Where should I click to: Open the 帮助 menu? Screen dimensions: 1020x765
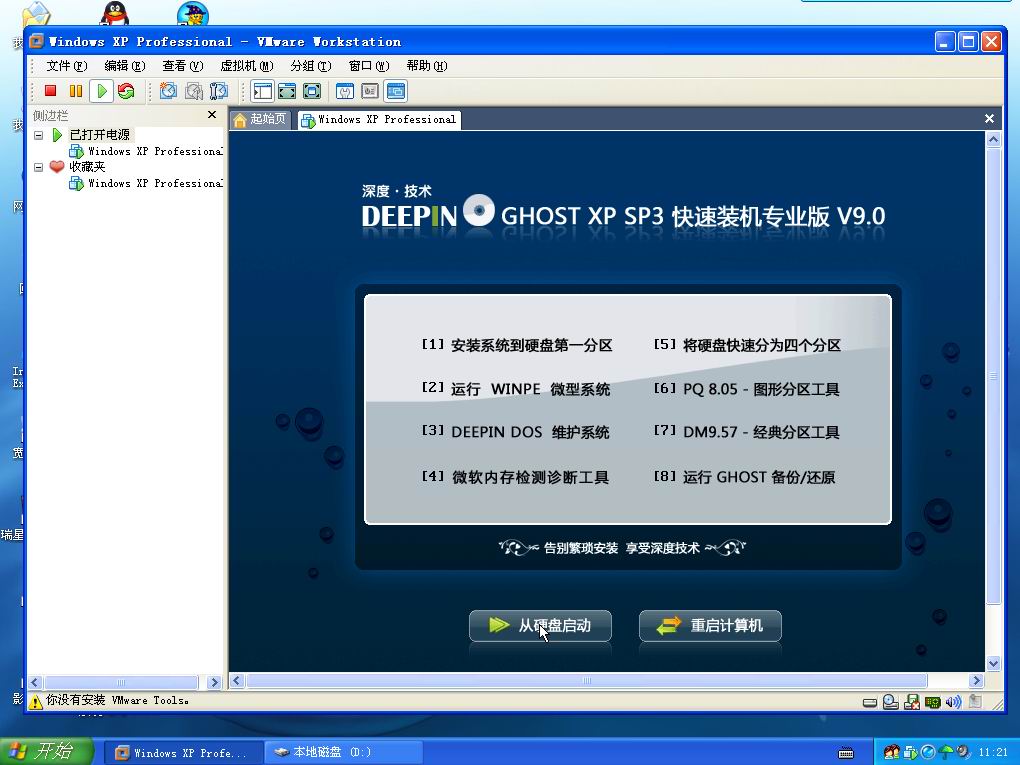(x=426, y=66)
